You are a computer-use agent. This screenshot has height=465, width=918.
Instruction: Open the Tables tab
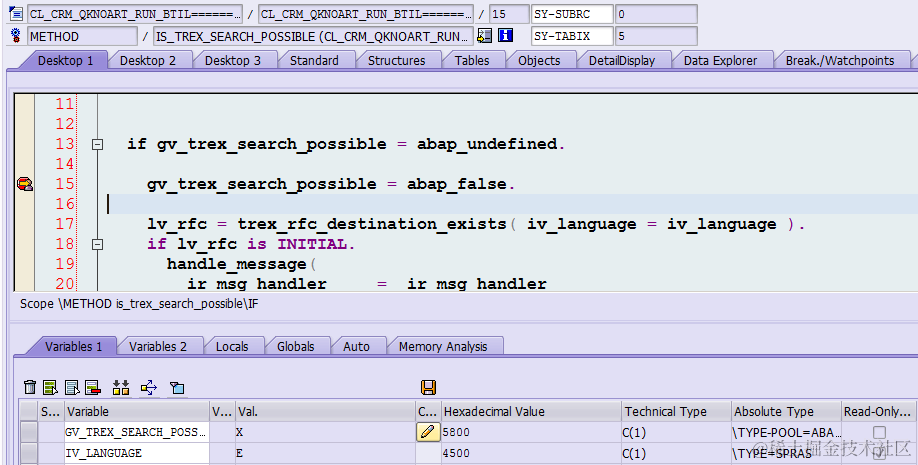[x=472, y=60]
